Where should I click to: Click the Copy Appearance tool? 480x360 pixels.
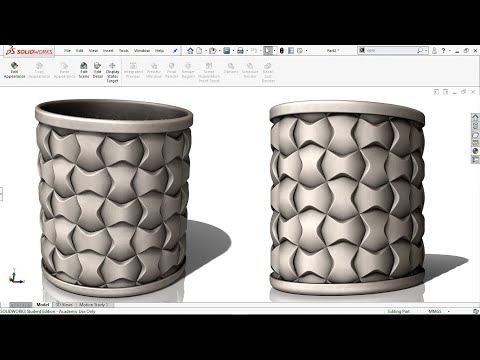tap(39, 70)
